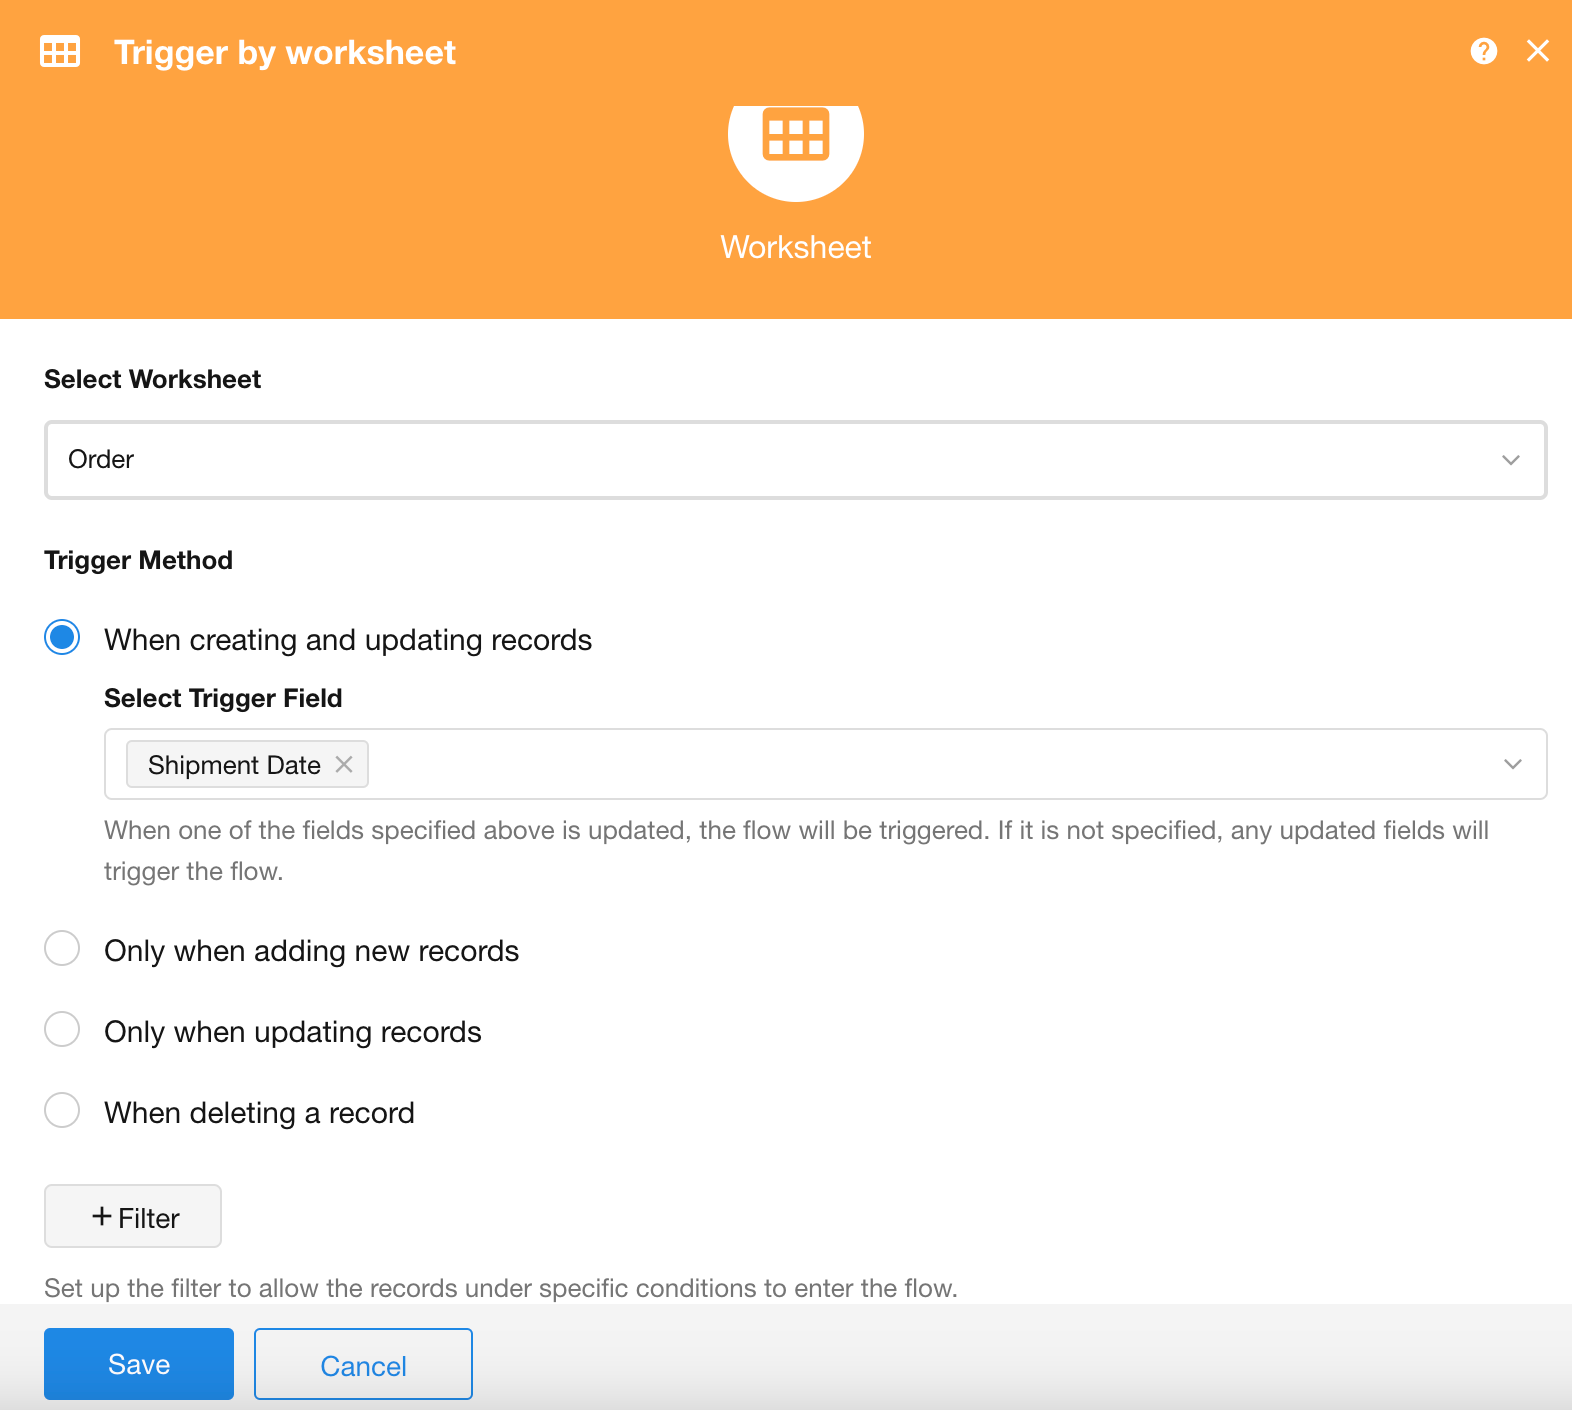This screenshot has width=1572, height=1410.
Task: Click the 'Select Trigger Field' heading
Action: coord(223,698)
